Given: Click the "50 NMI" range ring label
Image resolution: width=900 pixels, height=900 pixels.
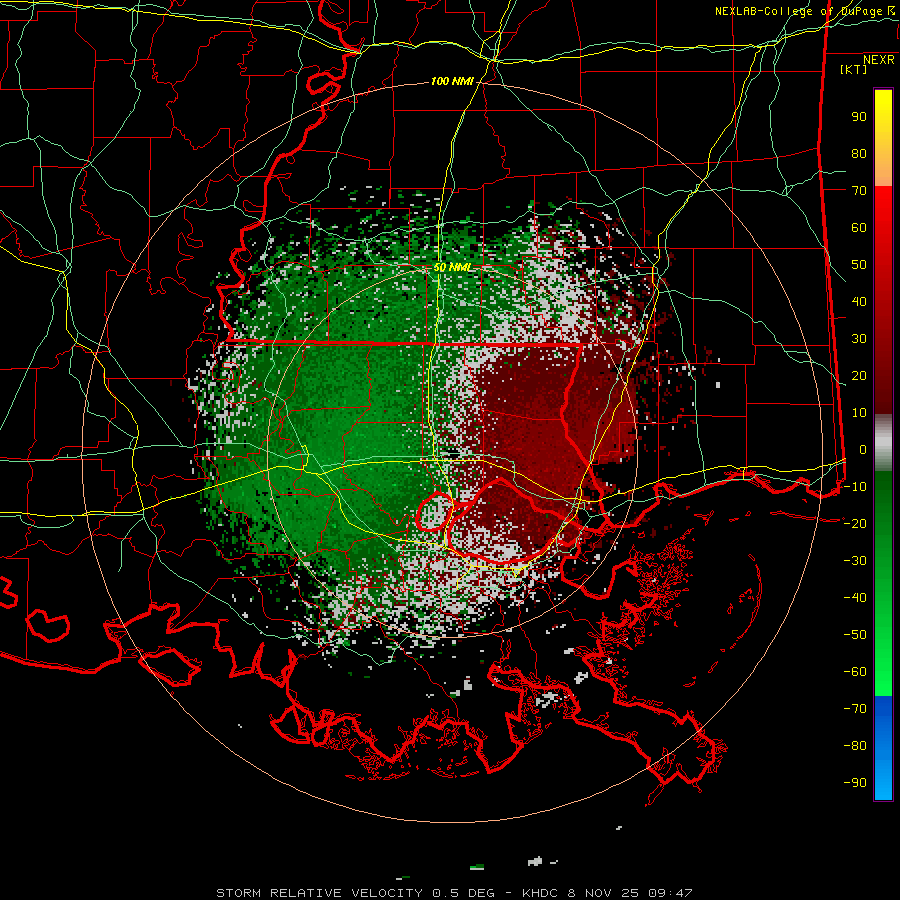Looking at the screenshot, I should coord(452,267).
